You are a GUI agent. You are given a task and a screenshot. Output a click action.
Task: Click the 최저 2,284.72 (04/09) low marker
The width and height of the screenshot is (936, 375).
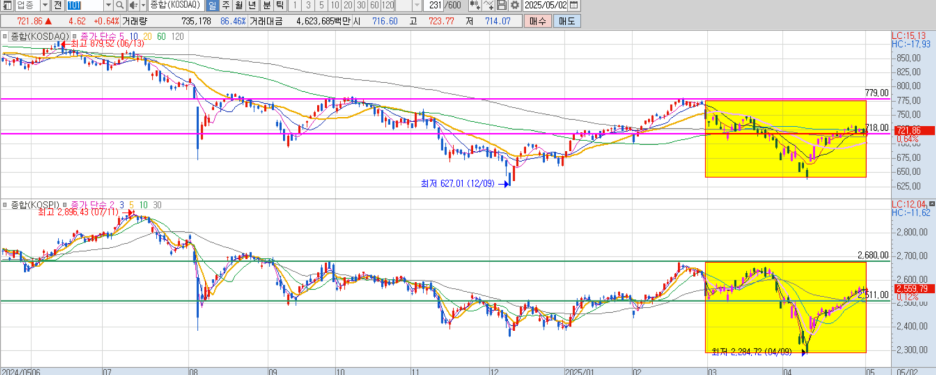click(x=759, y=352)
